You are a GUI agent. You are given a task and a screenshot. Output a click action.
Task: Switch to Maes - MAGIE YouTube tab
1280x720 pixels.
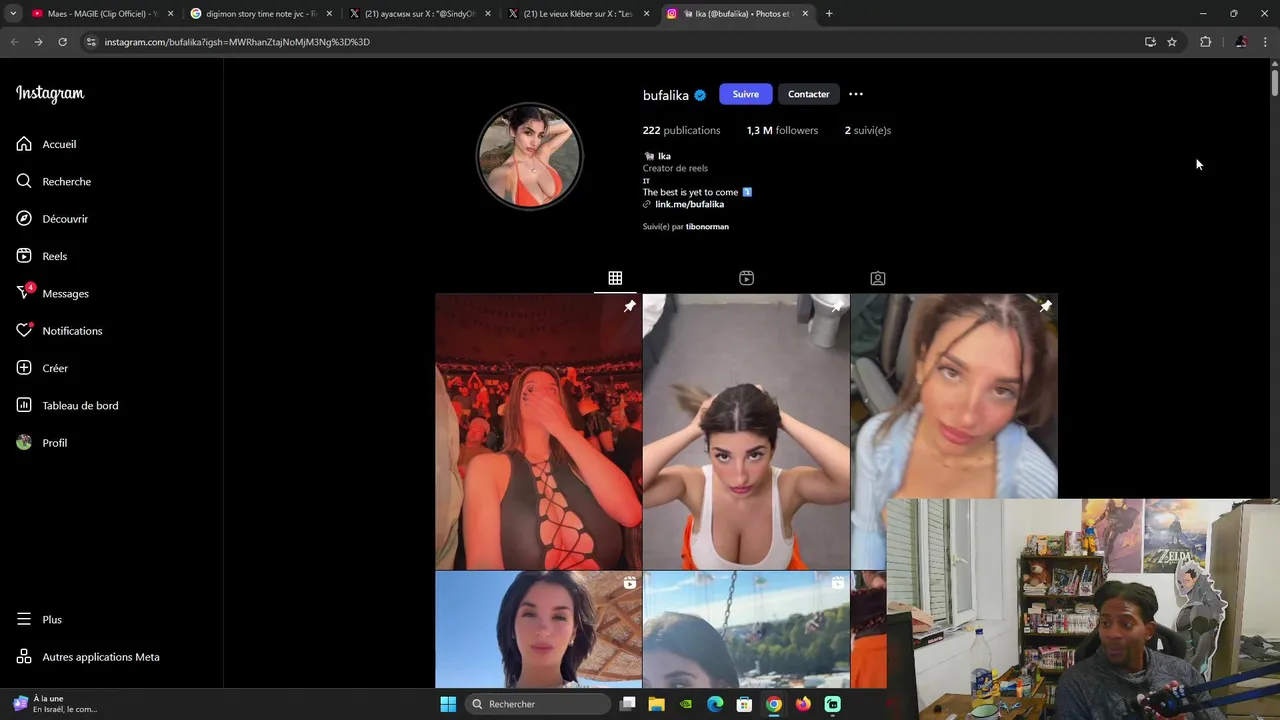pos(96,14)
